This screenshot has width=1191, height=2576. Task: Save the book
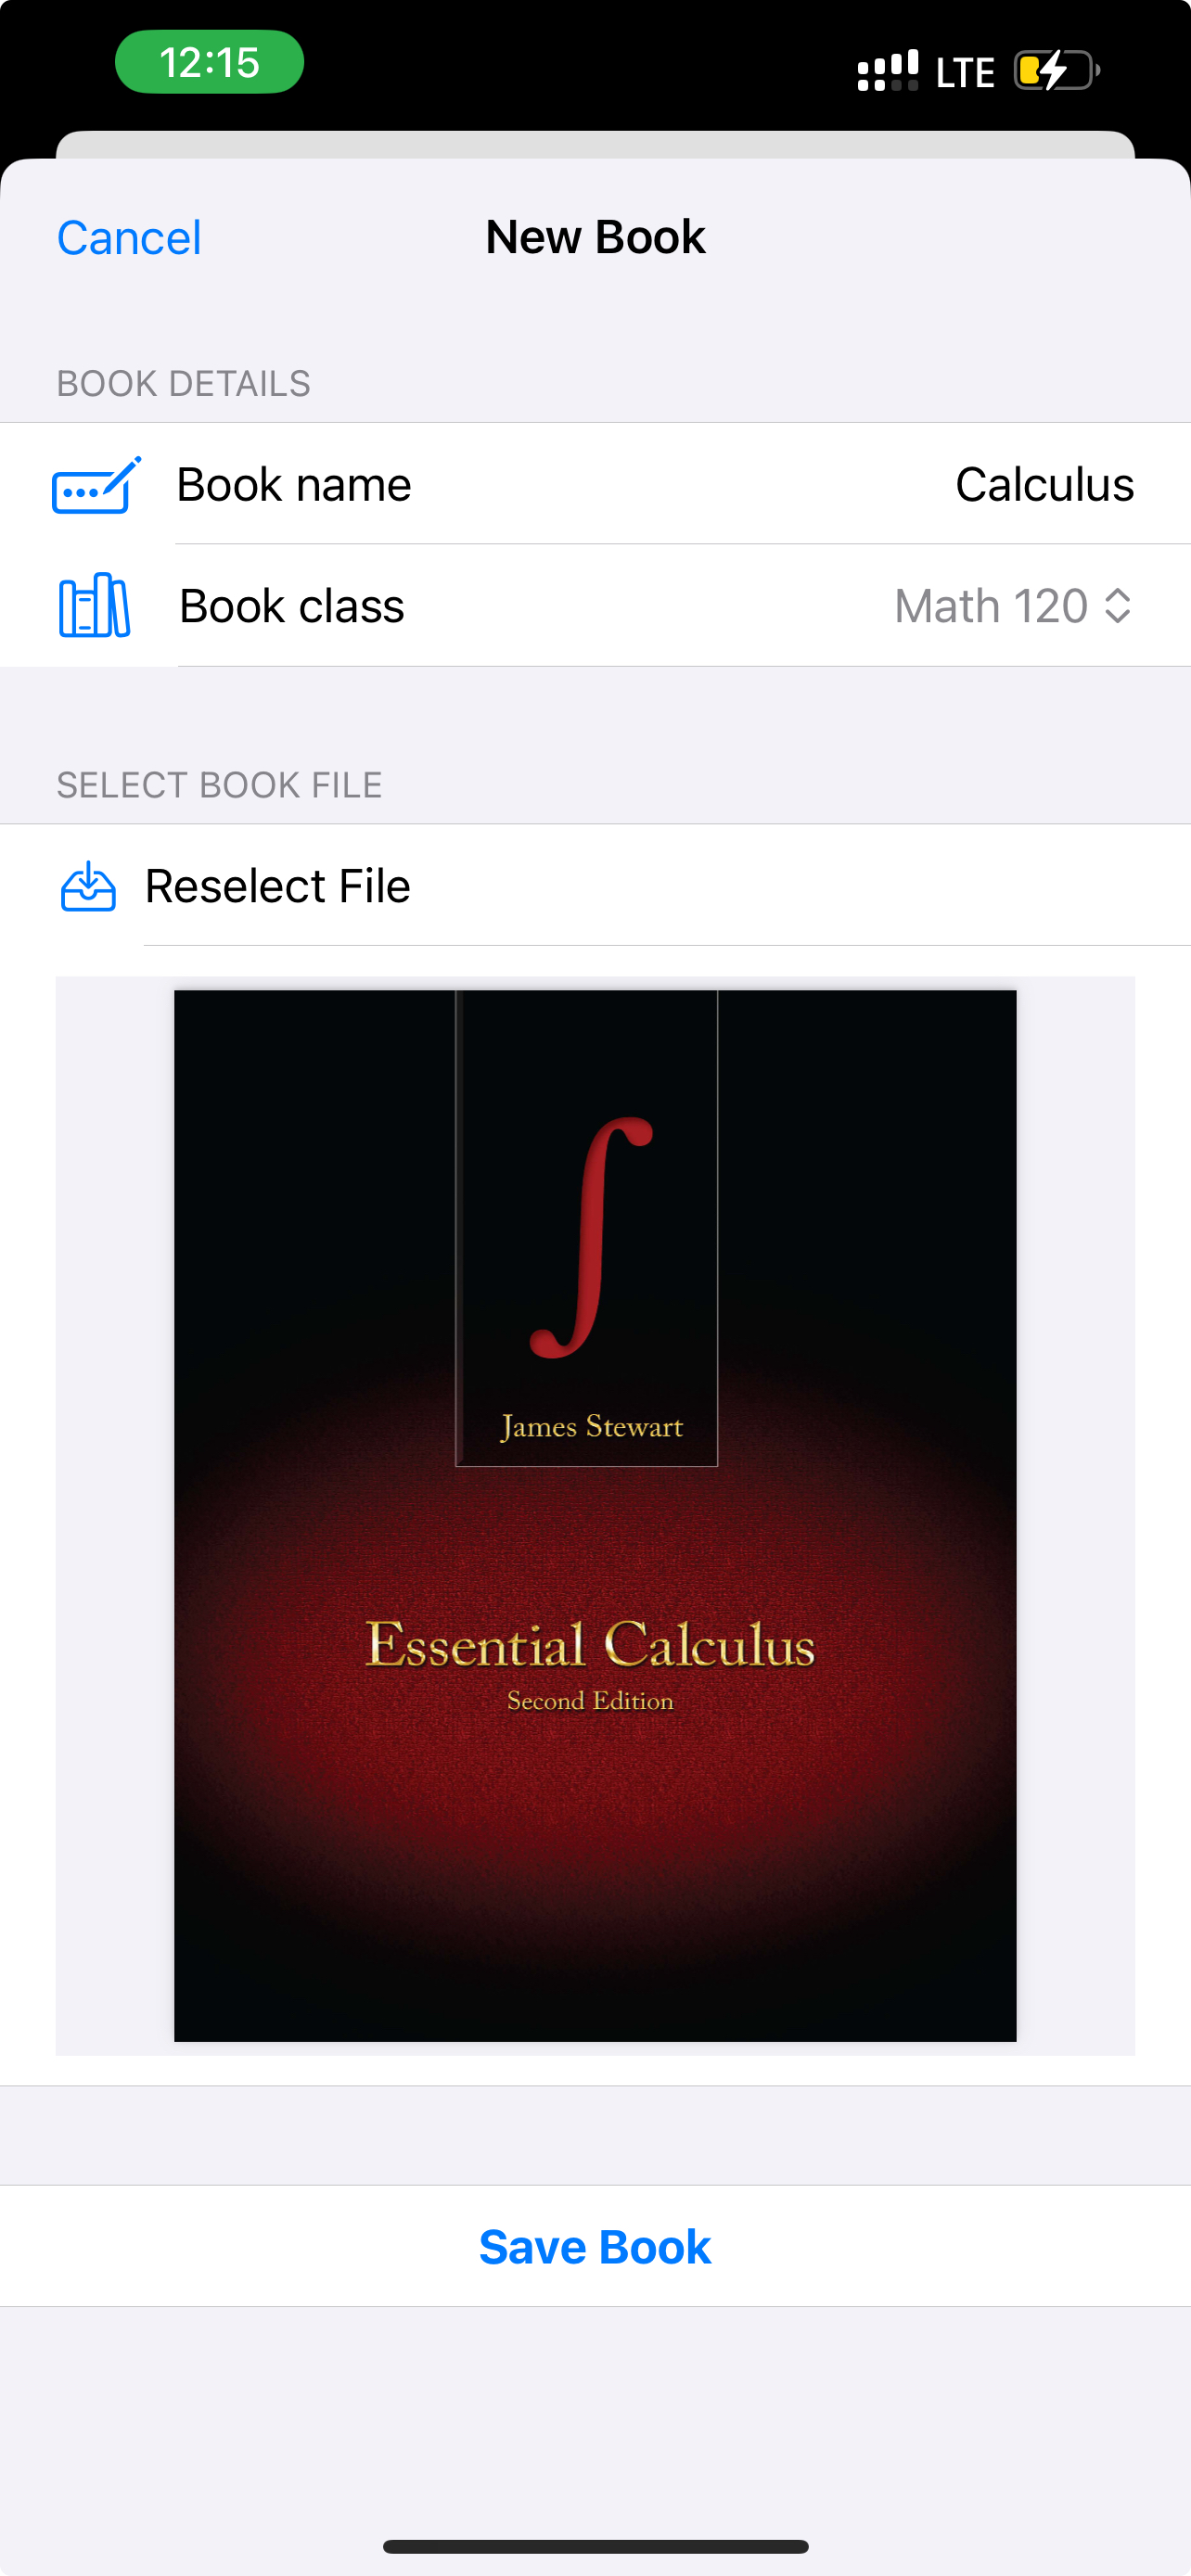pos(595,2247)
